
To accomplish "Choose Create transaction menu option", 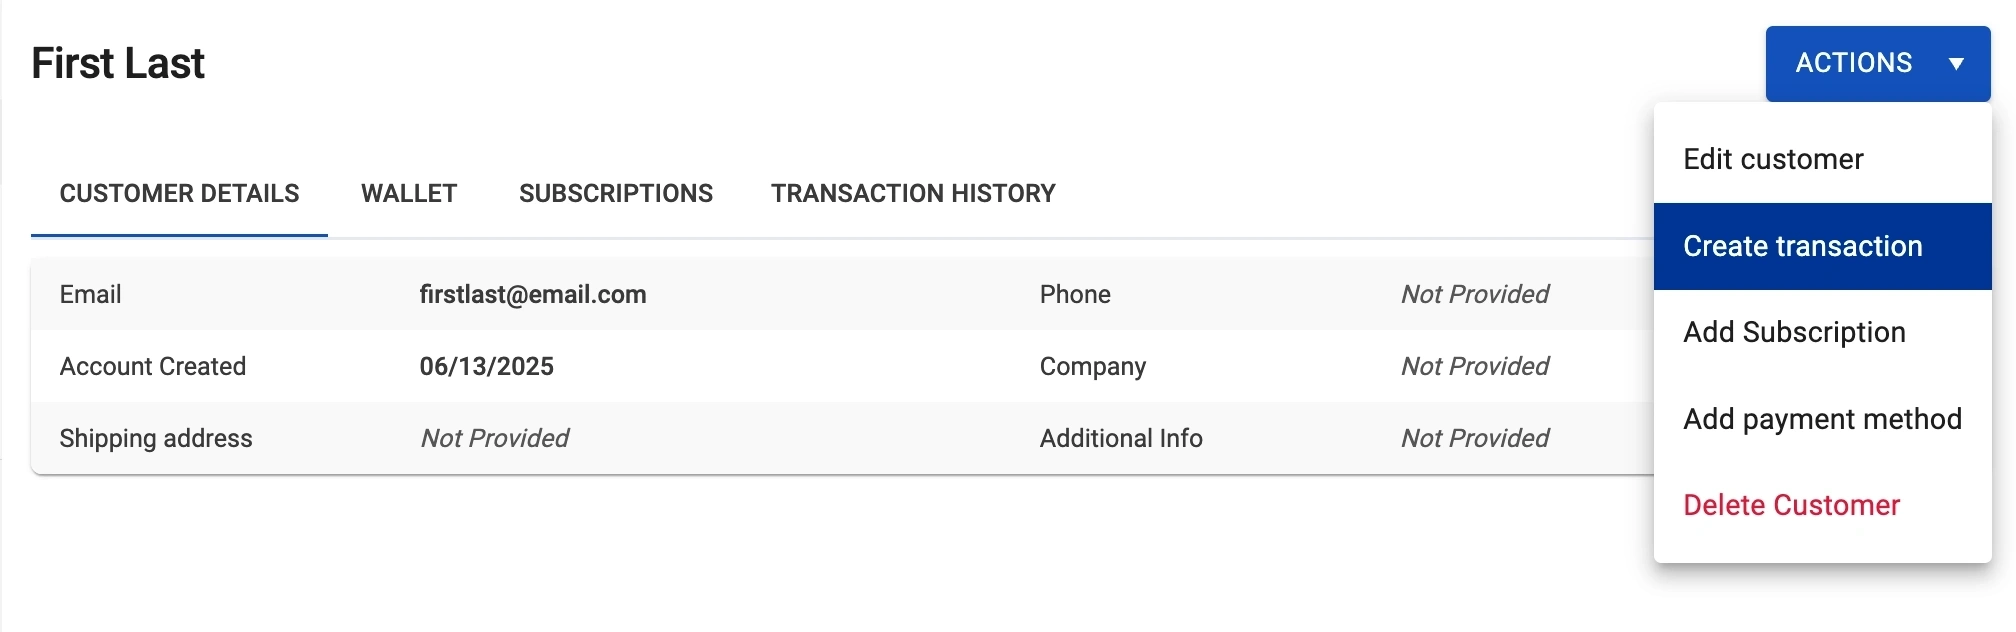I will [1802, 247].
